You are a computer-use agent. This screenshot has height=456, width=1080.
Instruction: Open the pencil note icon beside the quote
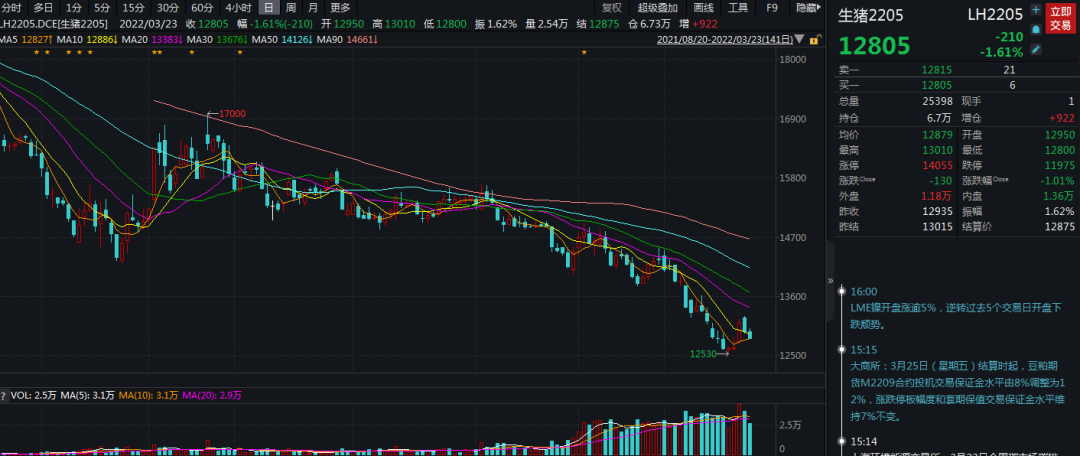[1035, 49]
